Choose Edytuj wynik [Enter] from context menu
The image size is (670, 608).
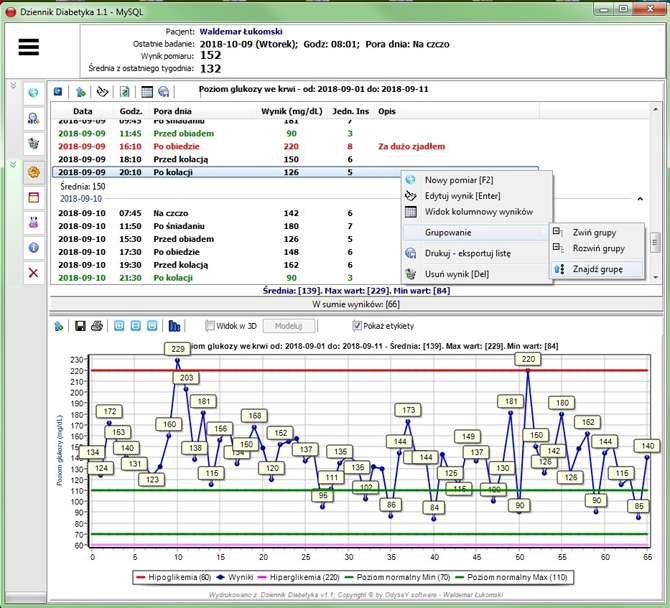[x=477, y=196]
